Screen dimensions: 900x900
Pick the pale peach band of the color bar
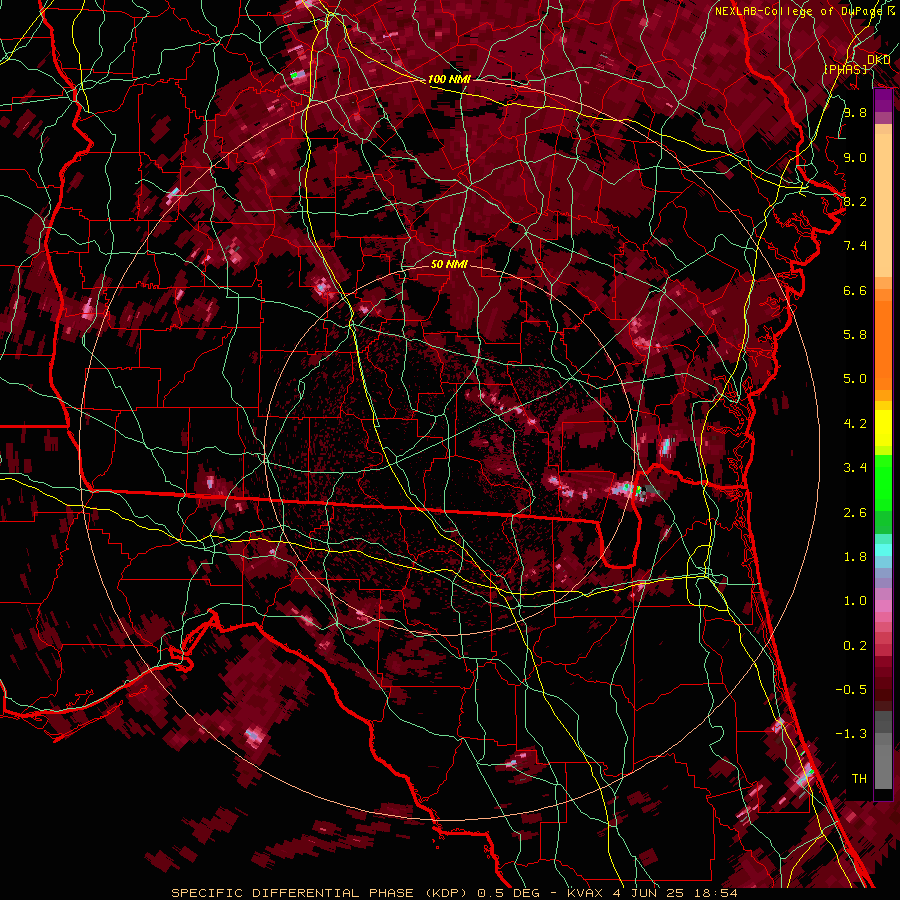883,207
